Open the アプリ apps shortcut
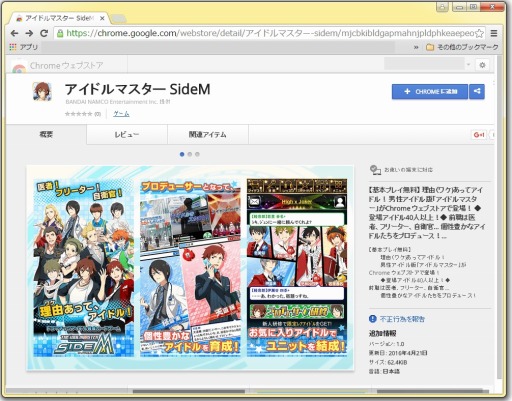Viewport: 512px width, 401px height. tap(24, 47)
